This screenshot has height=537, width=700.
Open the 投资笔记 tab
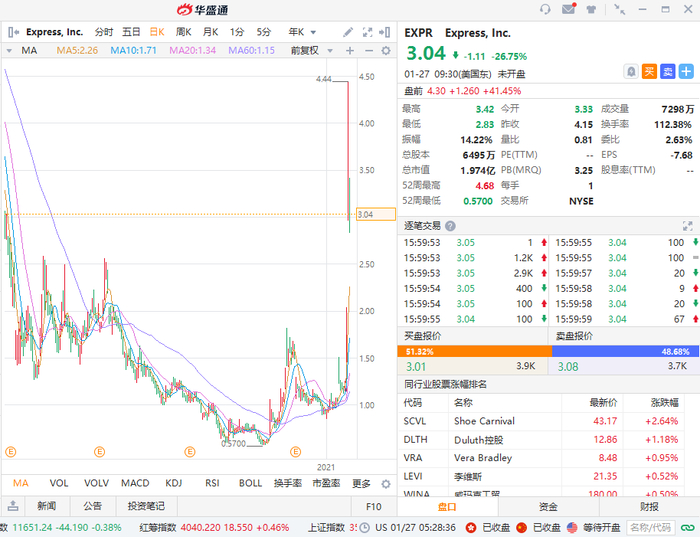(146, 506)
